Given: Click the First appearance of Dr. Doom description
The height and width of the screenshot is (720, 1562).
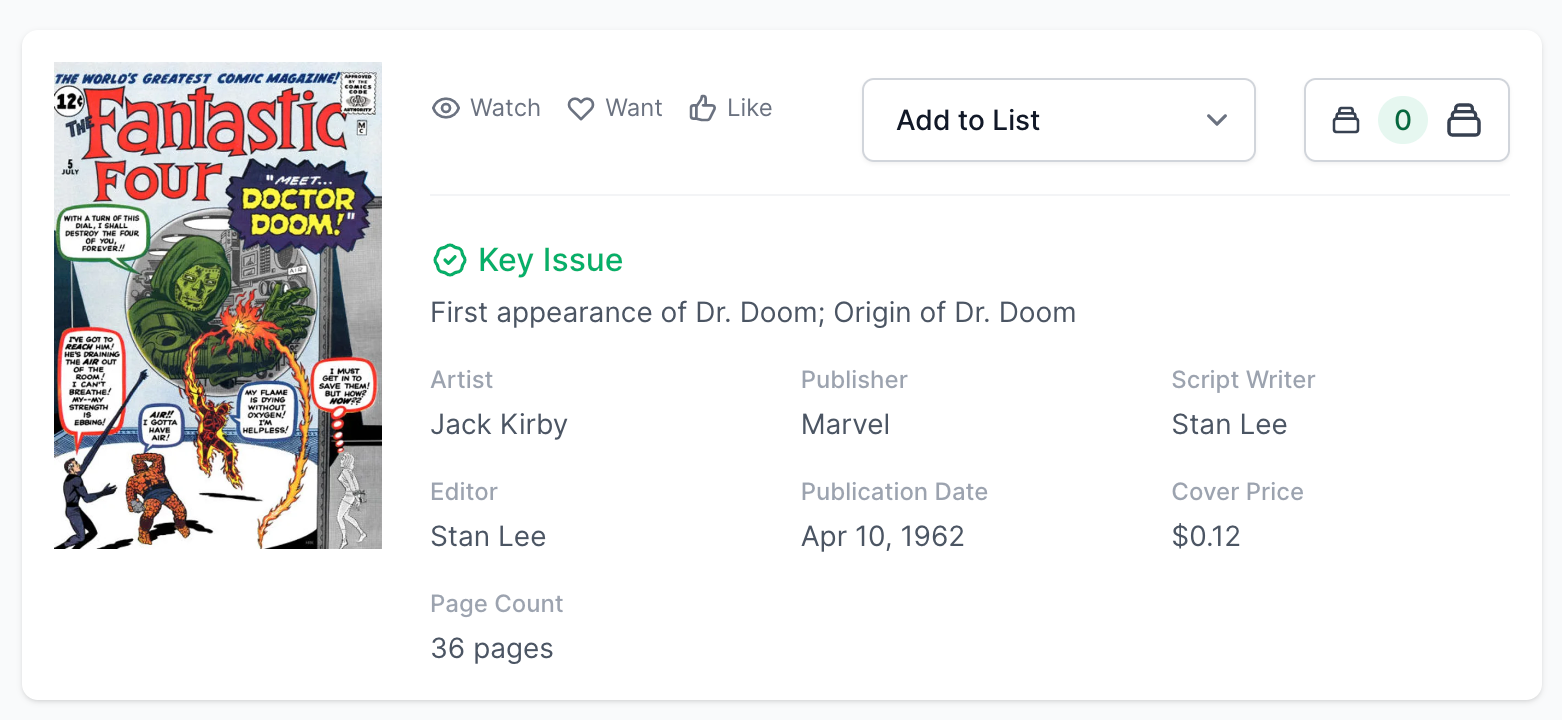Looking at the screenshot, I should click(x=753, y=312).
